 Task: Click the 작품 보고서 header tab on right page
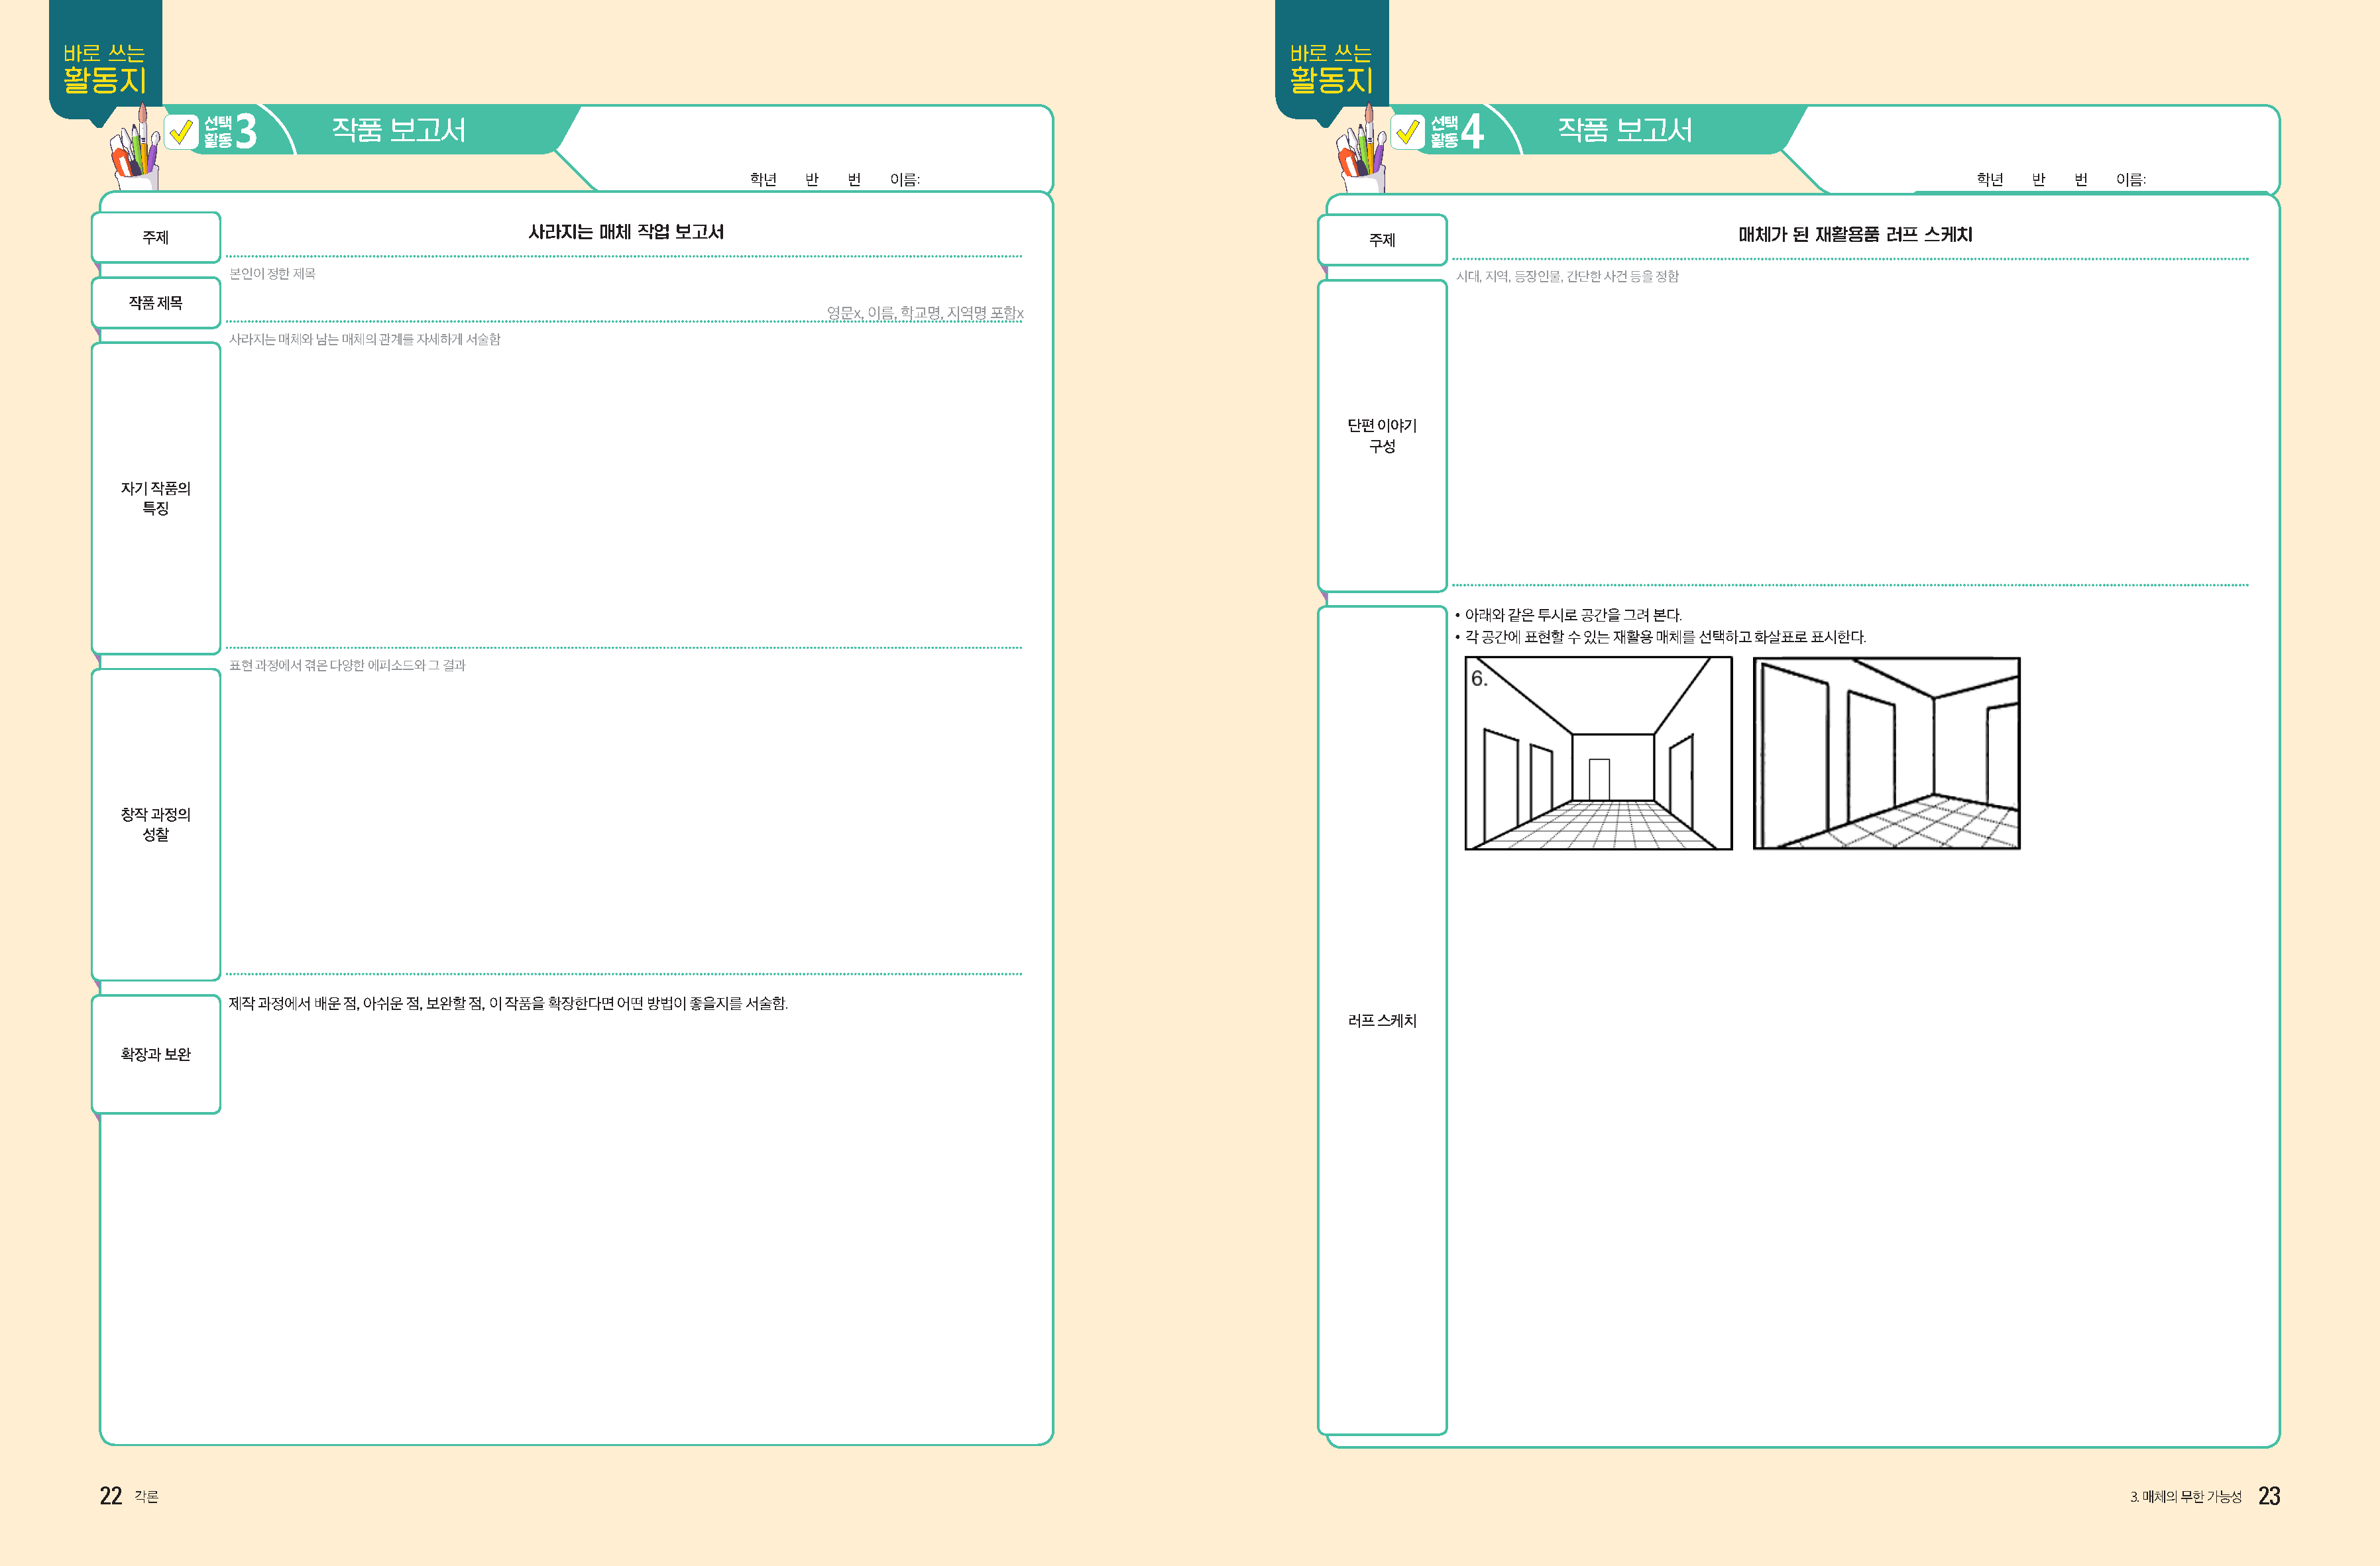pyautogui.click(x=1624, y=130)
